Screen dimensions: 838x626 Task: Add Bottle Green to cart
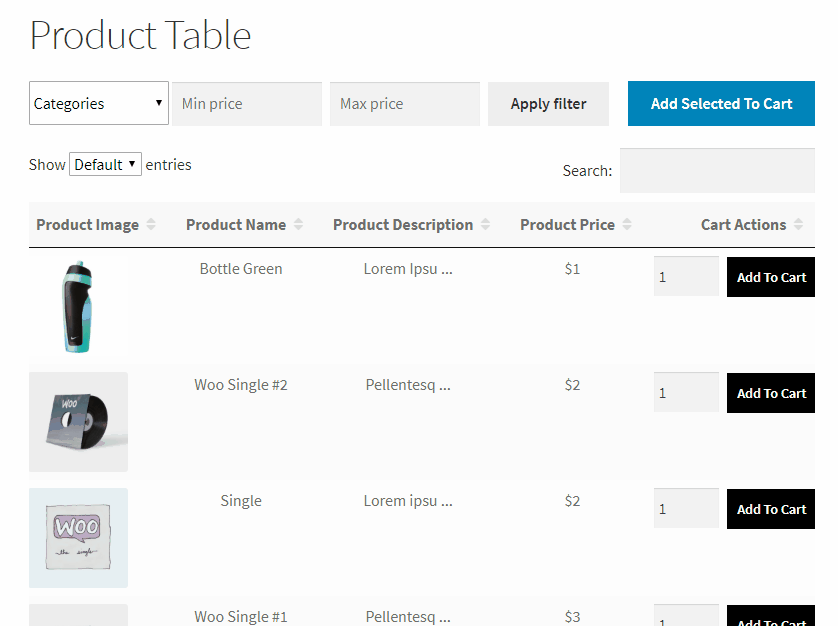771,278
